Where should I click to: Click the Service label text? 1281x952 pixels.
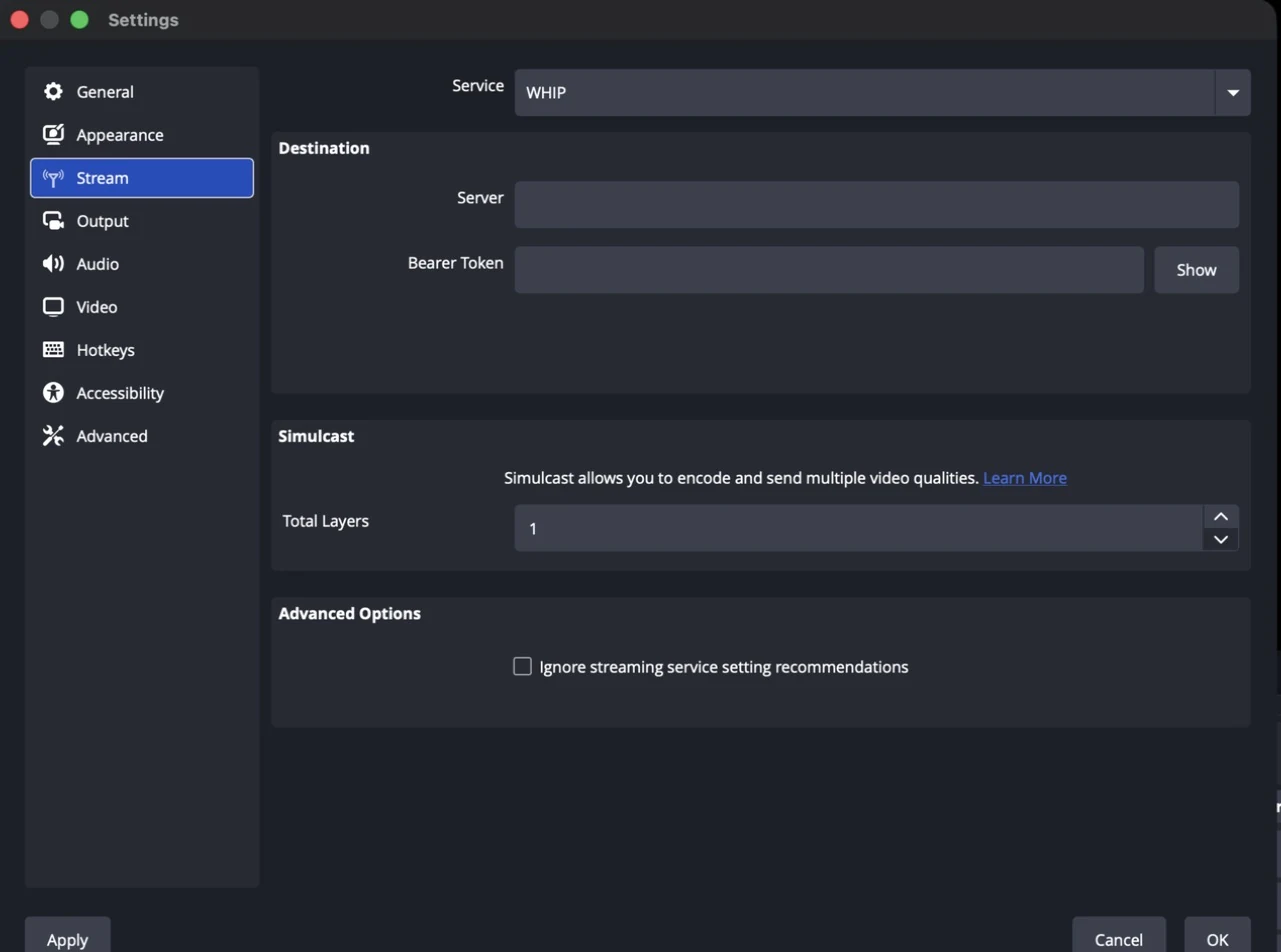[478, 86]
